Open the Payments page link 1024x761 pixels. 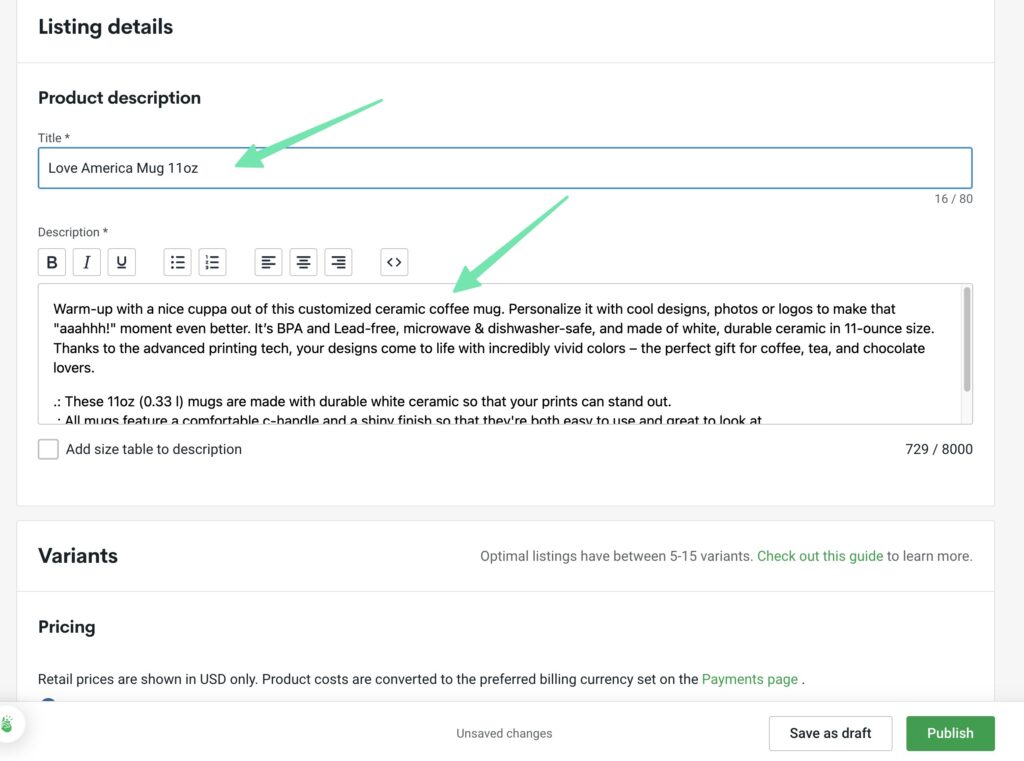[x=749, y=679]
